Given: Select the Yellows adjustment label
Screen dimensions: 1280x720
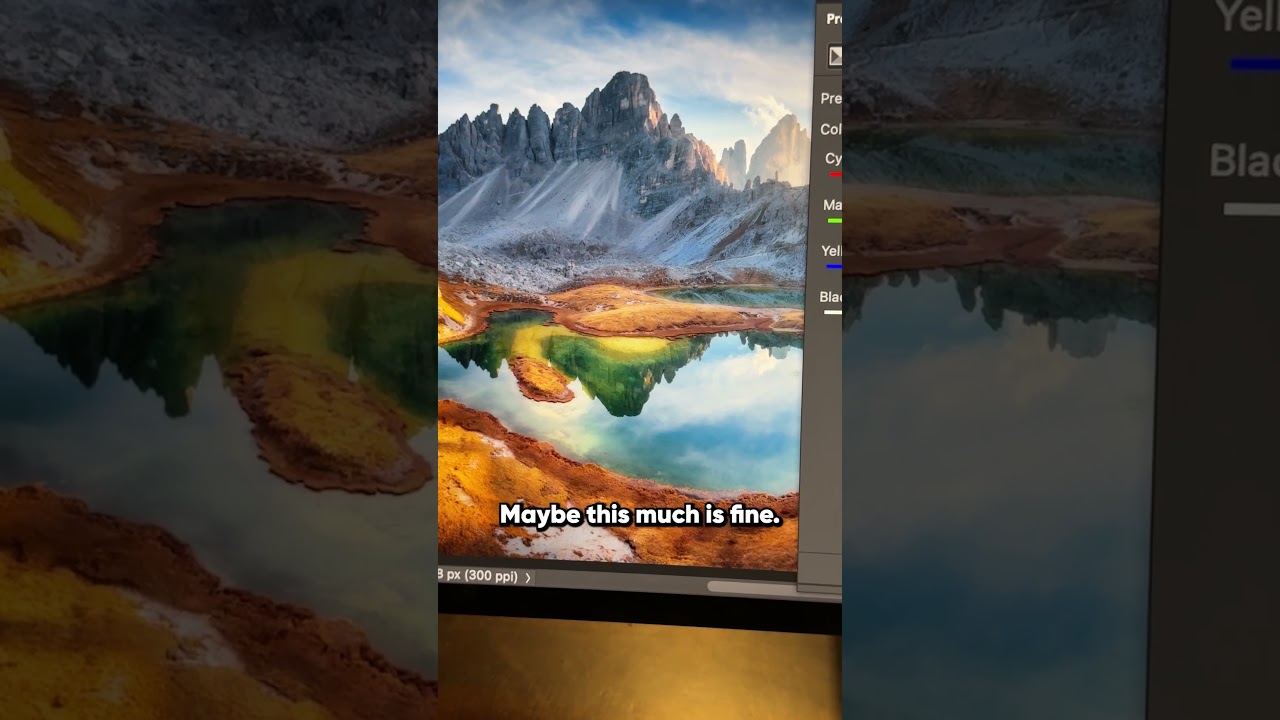Looking at the screenshot, I should [830, 252].
